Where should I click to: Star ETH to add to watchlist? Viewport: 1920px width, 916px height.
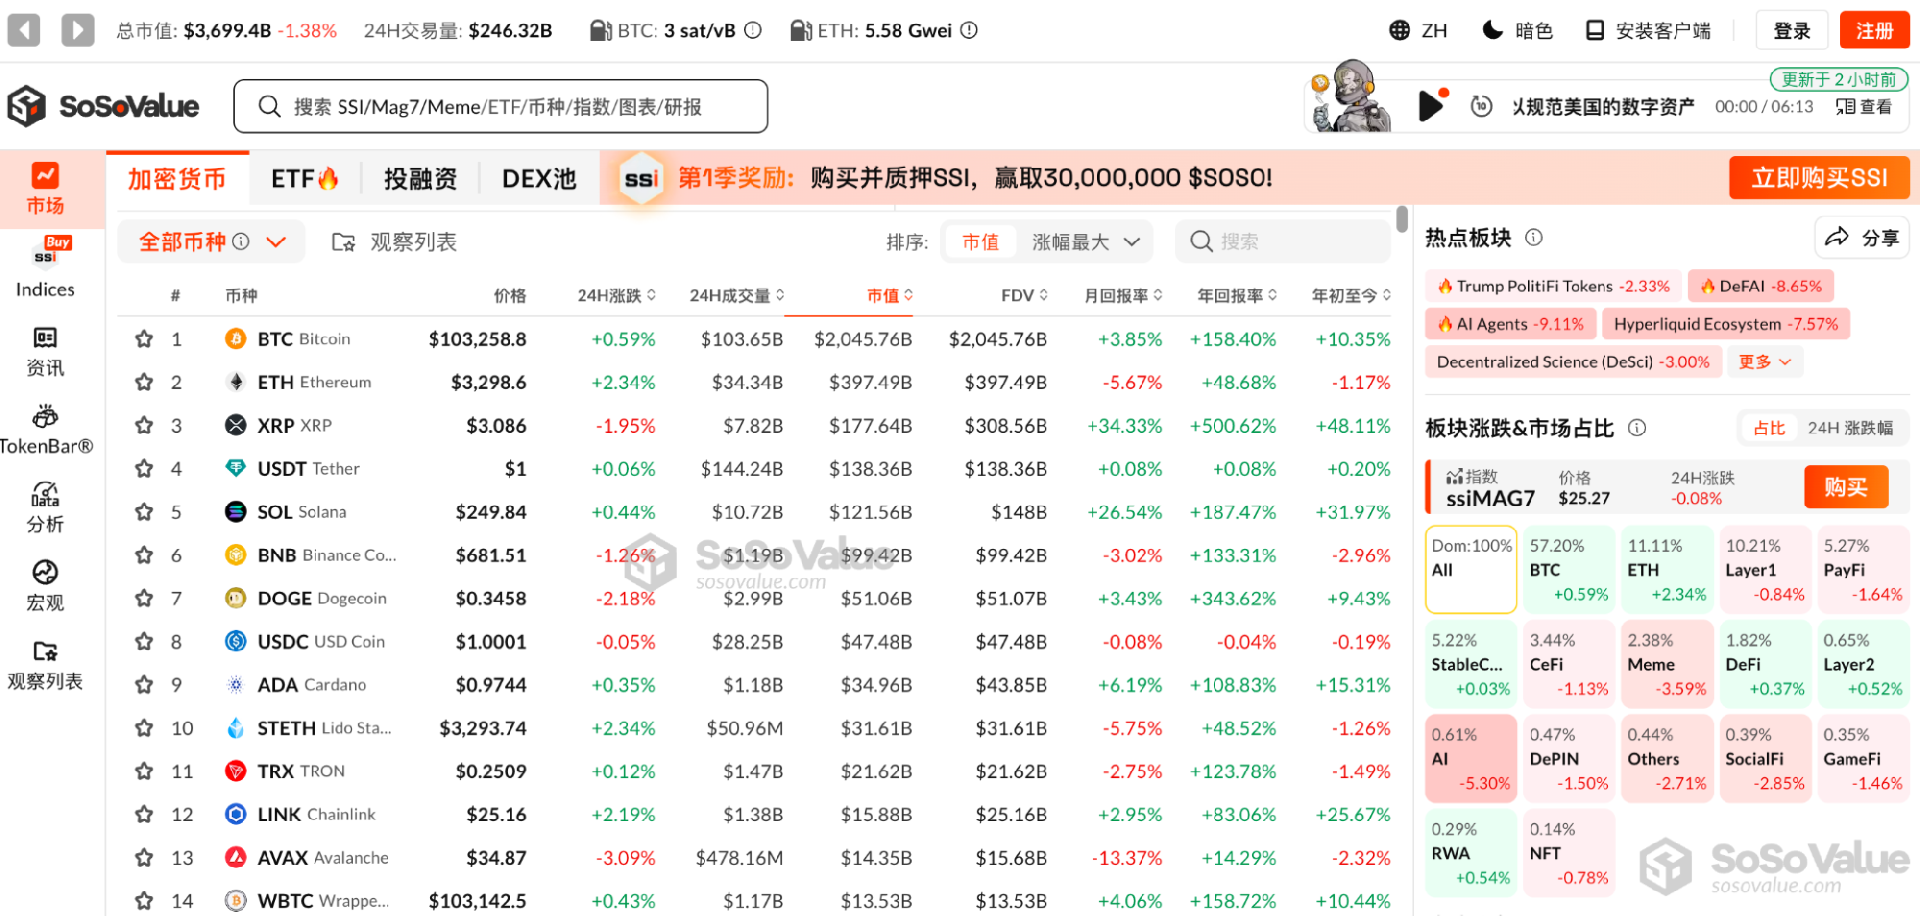pyautogui.click(x=144, y=382)
